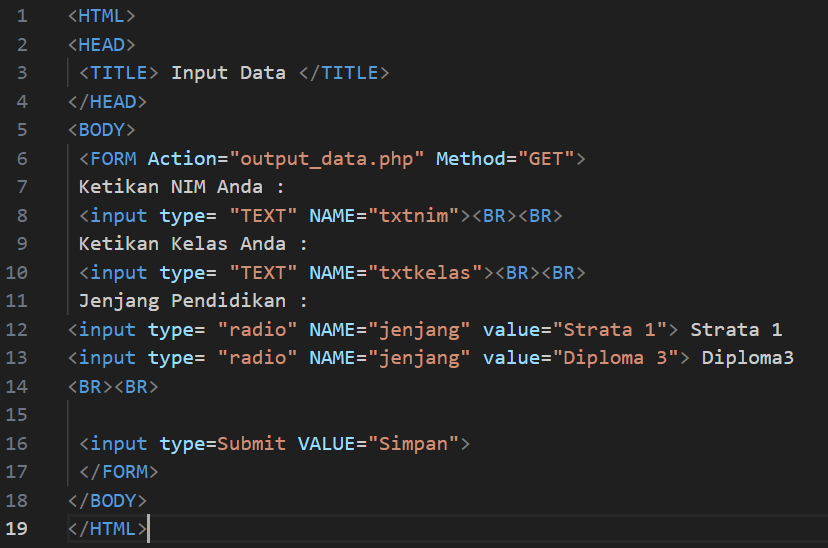
Task: Click the "Input Data" title text
Action: [228, 73]
